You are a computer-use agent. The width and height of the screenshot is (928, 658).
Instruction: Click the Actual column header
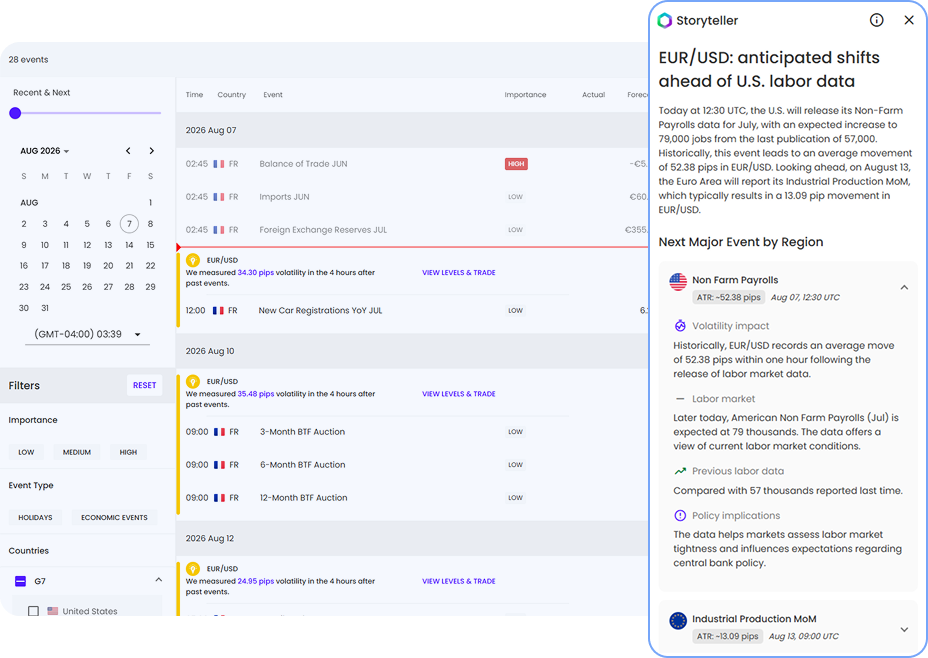[594, 95]
